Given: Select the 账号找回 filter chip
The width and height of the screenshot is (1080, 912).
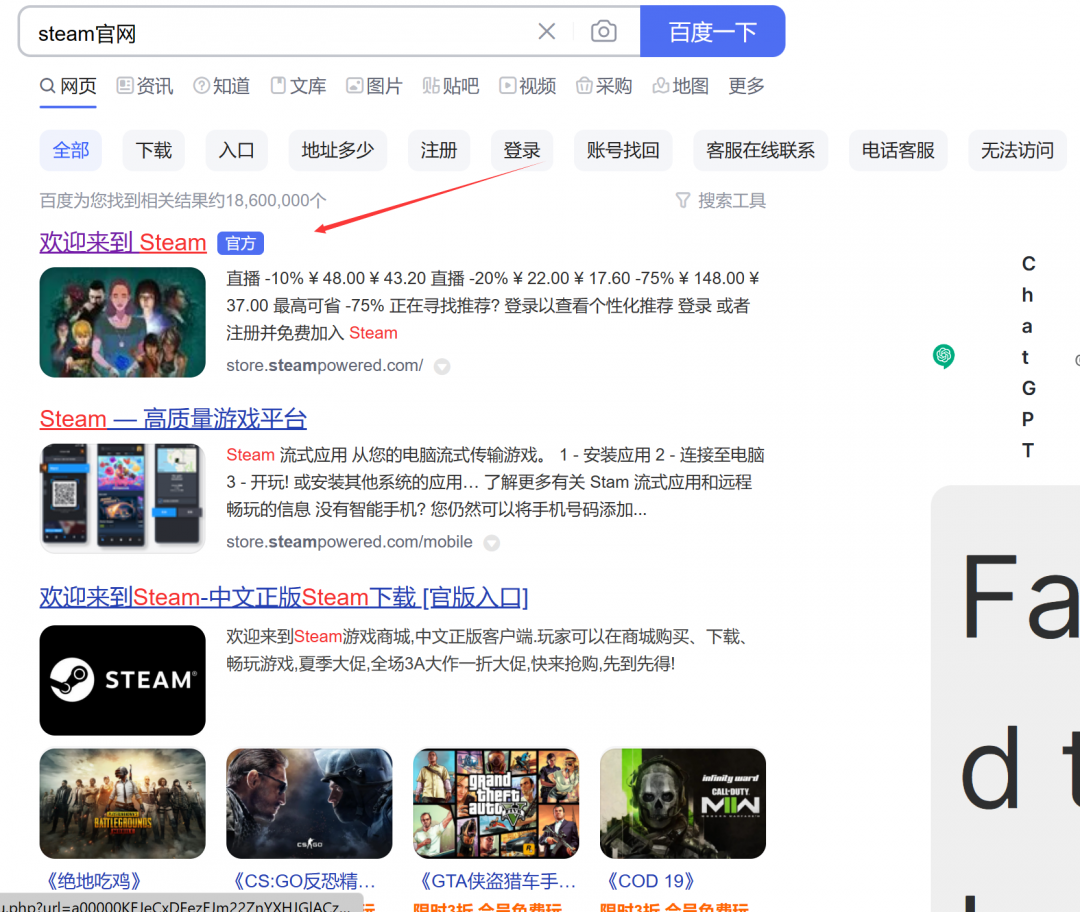Looking at the screenshot, I should 623,150.
